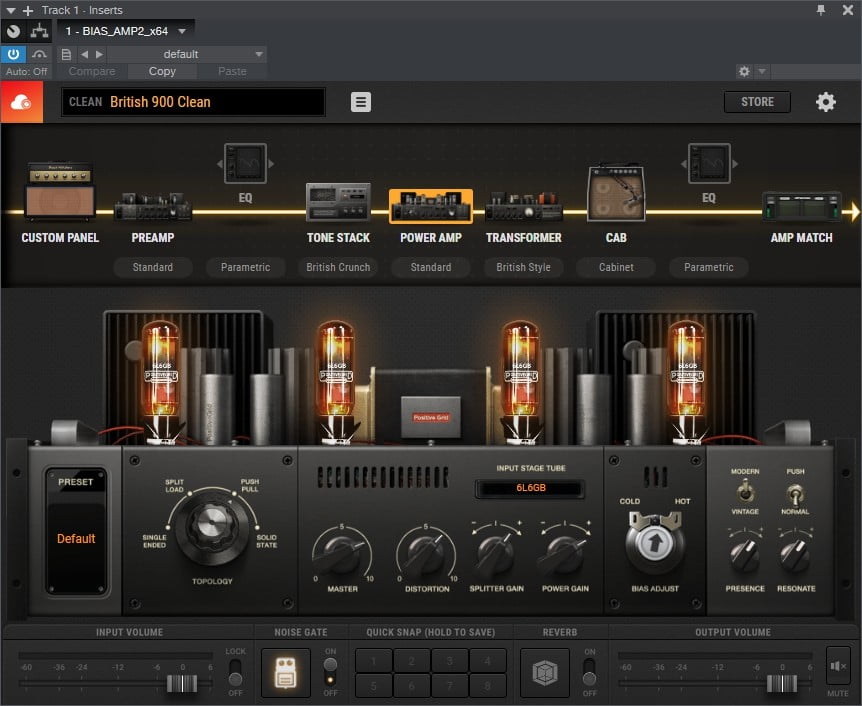The height and width of the screenshot is (706, 862).
Task: Click left arrow of the first EQ
Action: click(220, 164)
